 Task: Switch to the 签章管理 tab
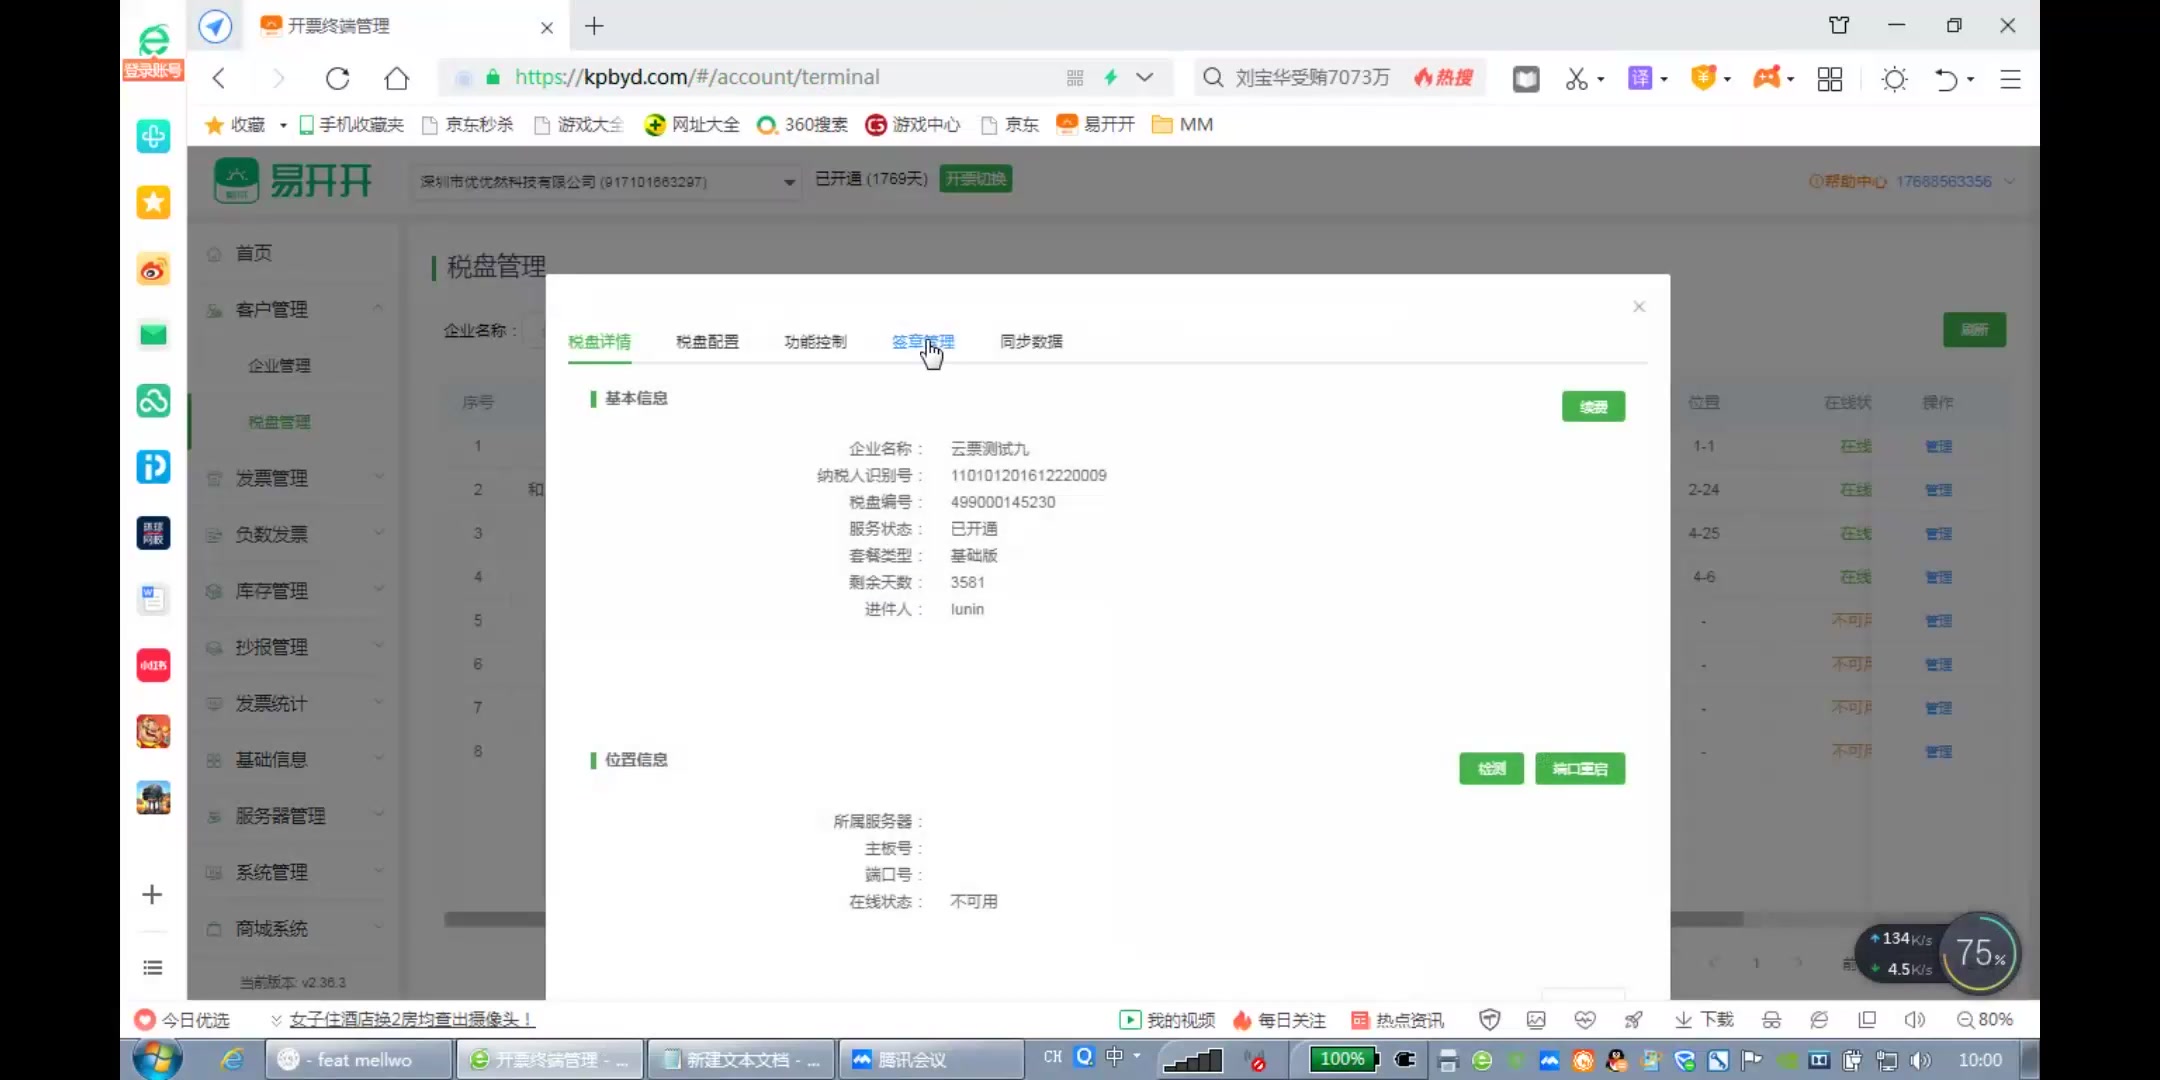(x=922, y=341)
